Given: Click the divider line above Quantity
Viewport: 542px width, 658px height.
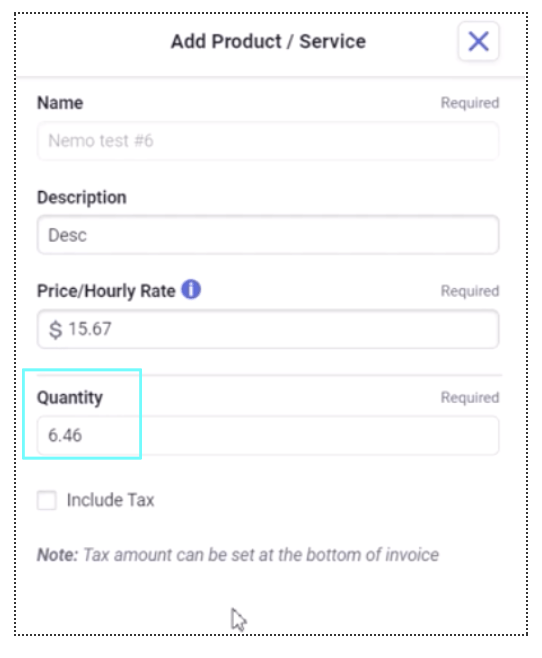Looking at the screenshot, I should point(321,375).
